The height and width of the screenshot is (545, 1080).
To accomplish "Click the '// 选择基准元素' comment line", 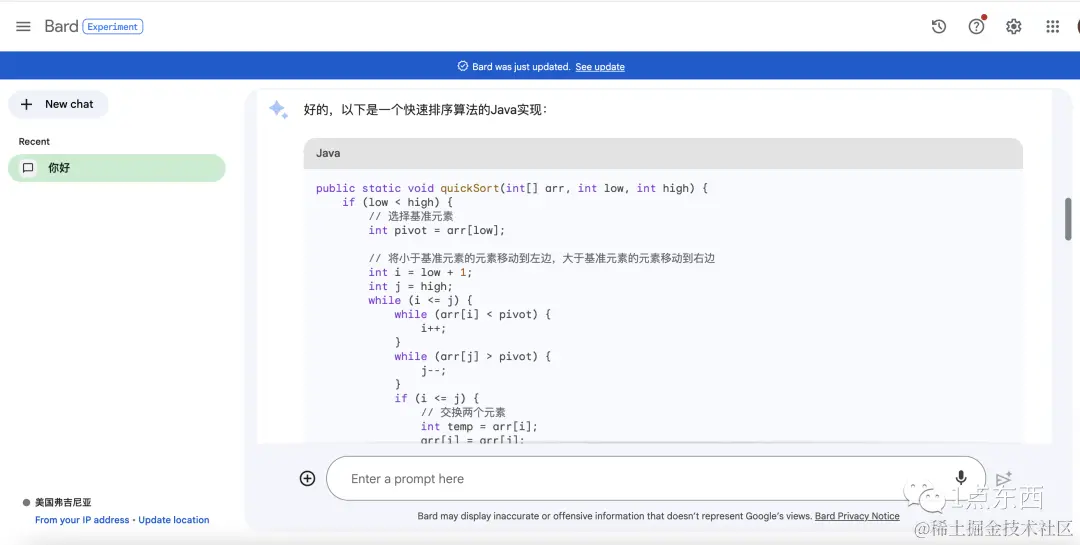I will point(411,216).
